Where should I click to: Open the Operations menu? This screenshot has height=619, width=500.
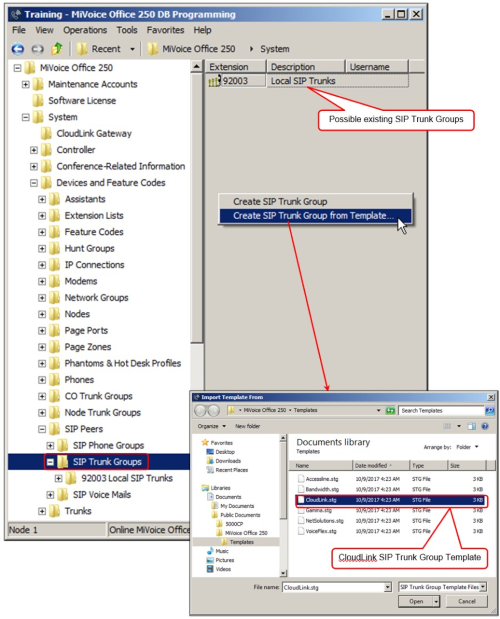pyautogui.click(x=85, y=30)
